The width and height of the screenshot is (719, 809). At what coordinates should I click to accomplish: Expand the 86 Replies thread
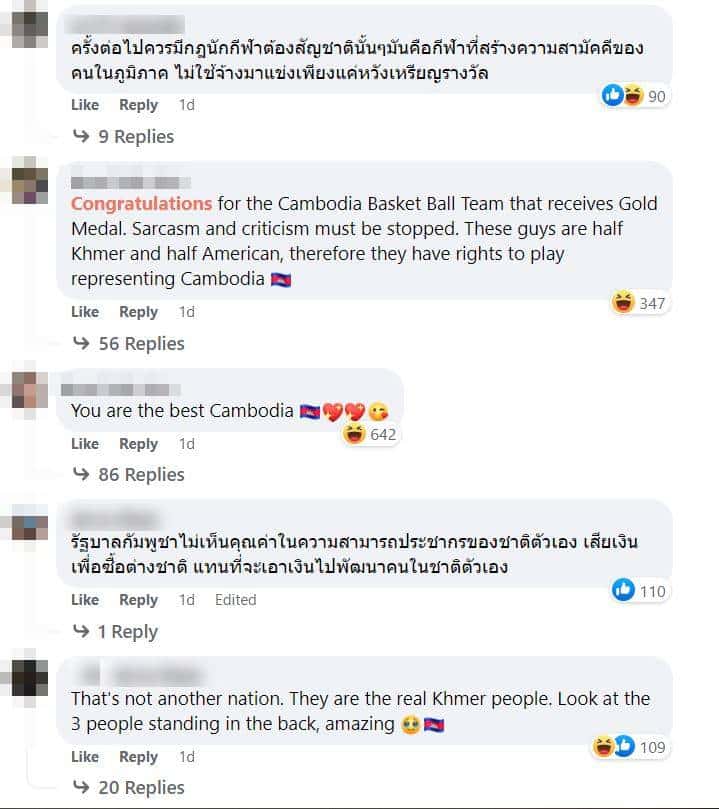129,475
